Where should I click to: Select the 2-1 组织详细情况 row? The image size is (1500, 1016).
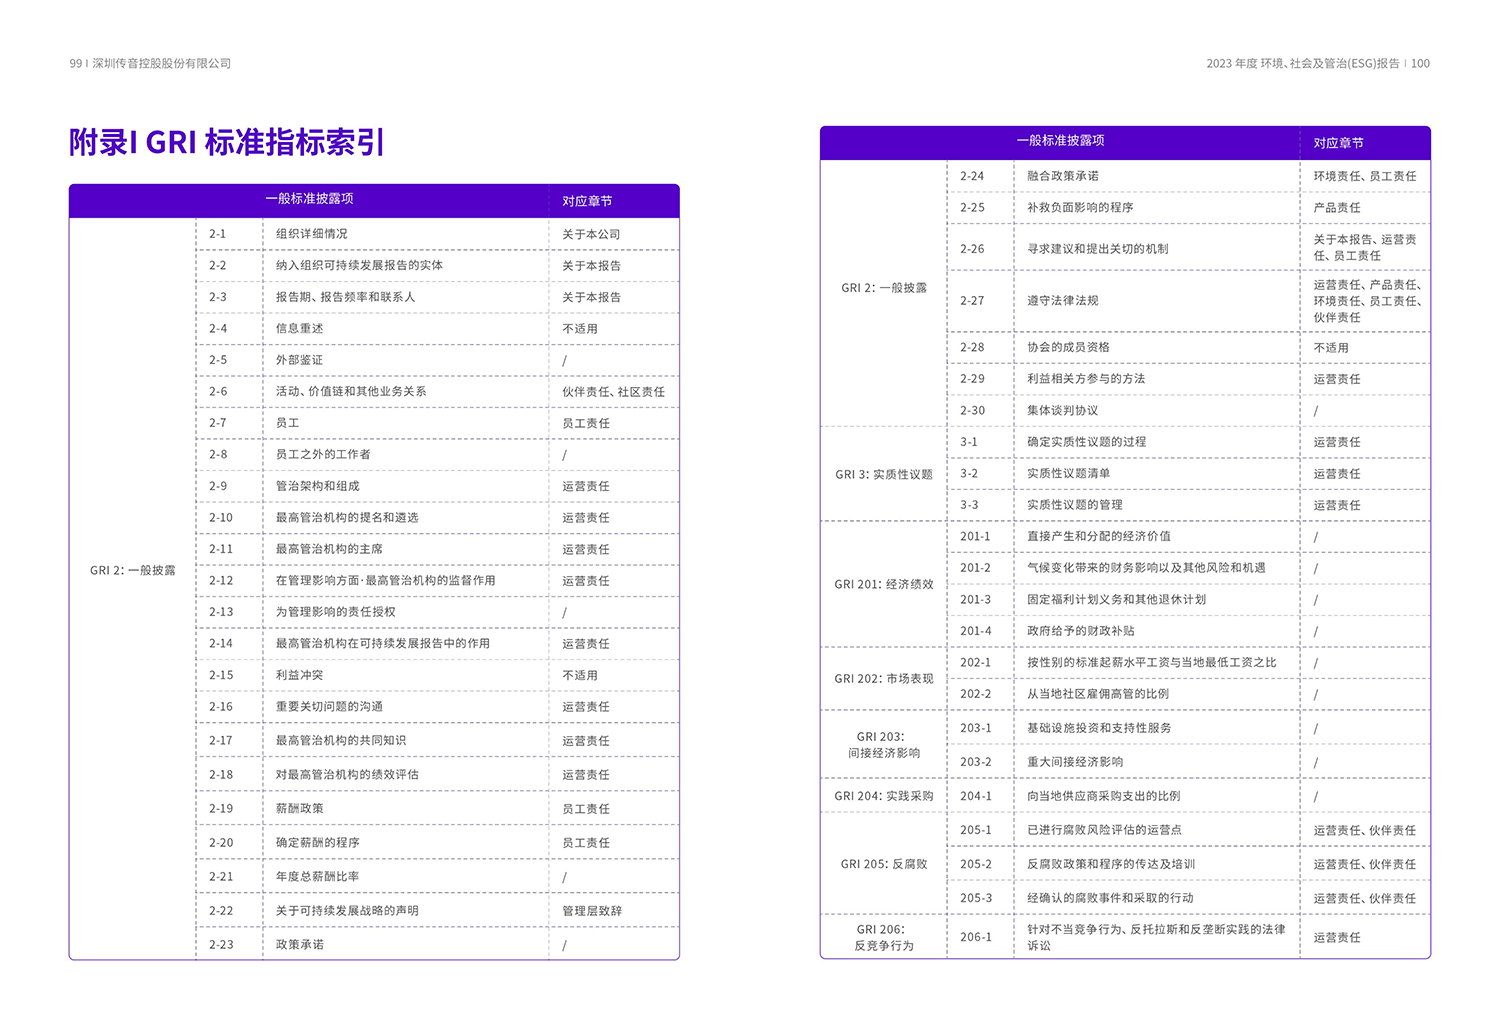(312, 234)
